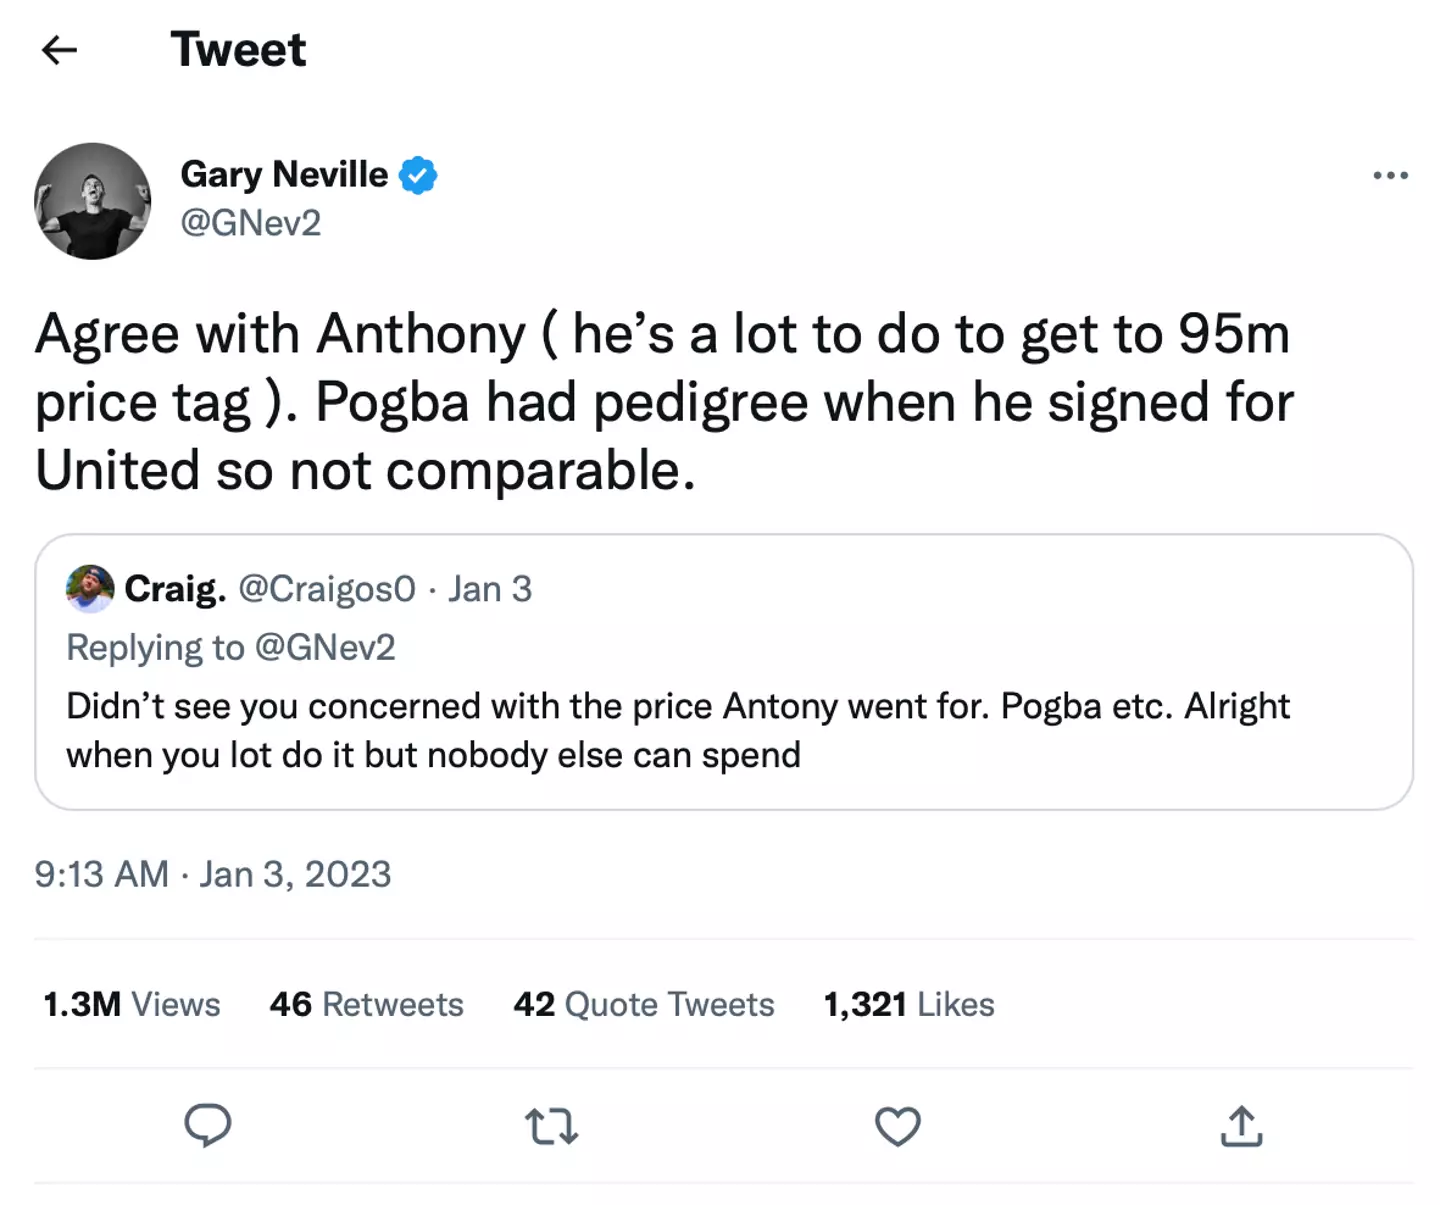Screen dimensions: 1440x1205
Task: Go back using the left arrow
Action: click(59, 50)
